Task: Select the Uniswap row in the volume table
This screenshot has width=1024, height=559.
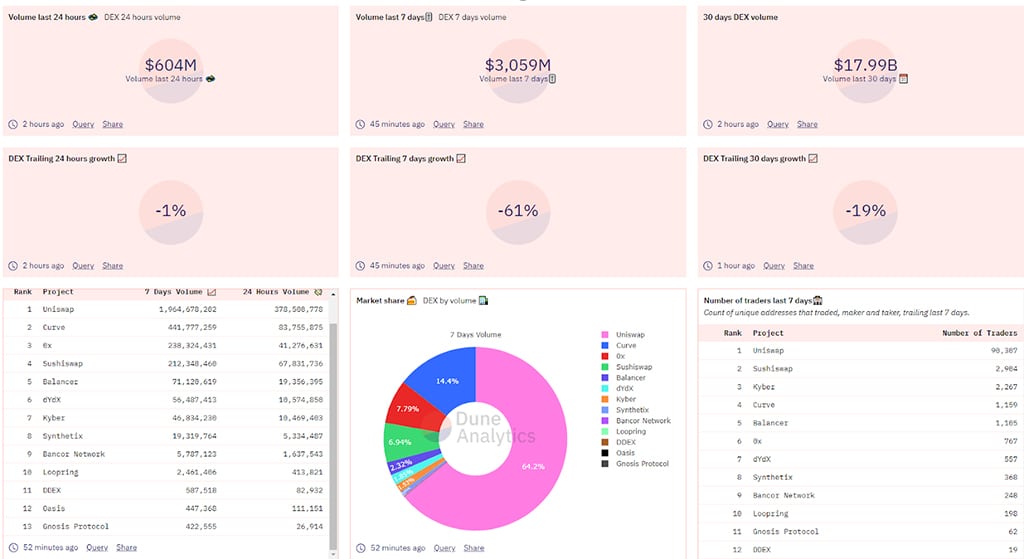Action: 168,310
